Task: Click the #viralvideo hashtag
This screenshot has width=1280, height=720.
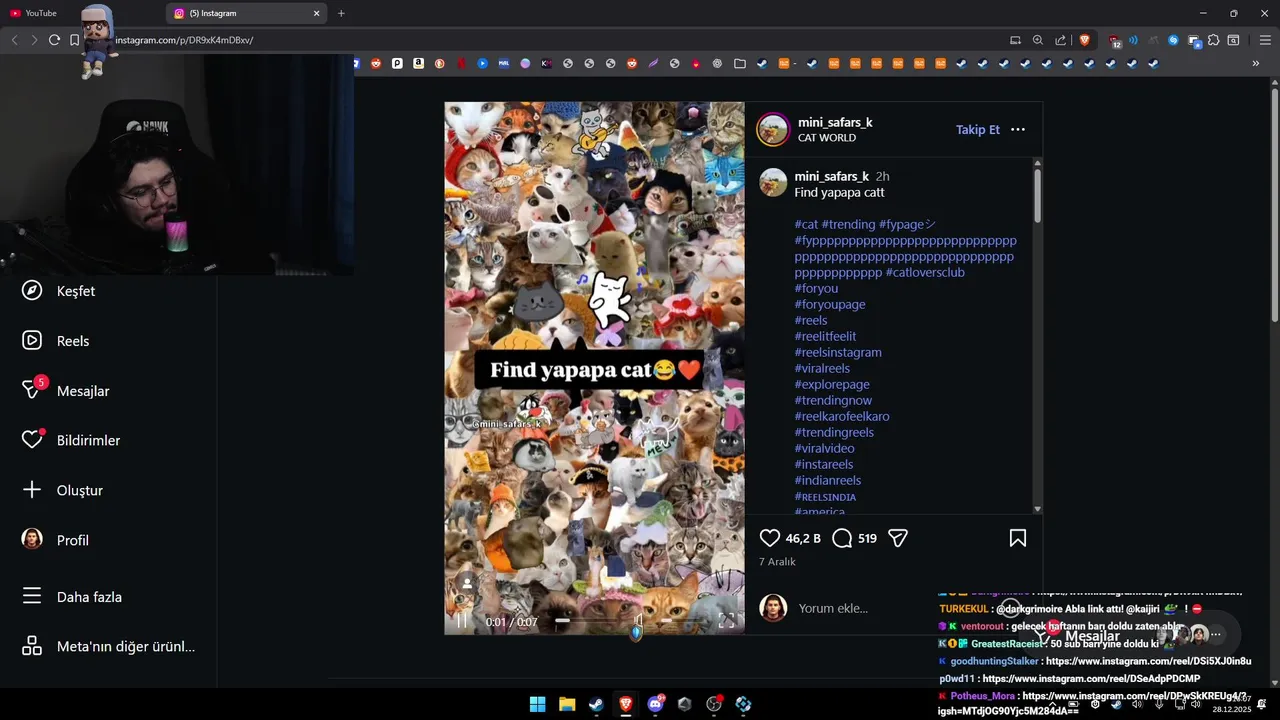Action: coord(825,448)
